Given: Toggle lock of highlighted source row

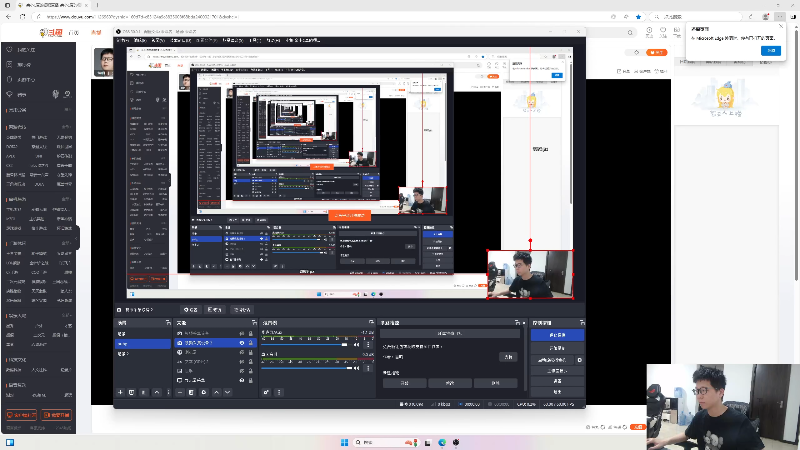Looking at the screenshot, I should tap(251, 343).
